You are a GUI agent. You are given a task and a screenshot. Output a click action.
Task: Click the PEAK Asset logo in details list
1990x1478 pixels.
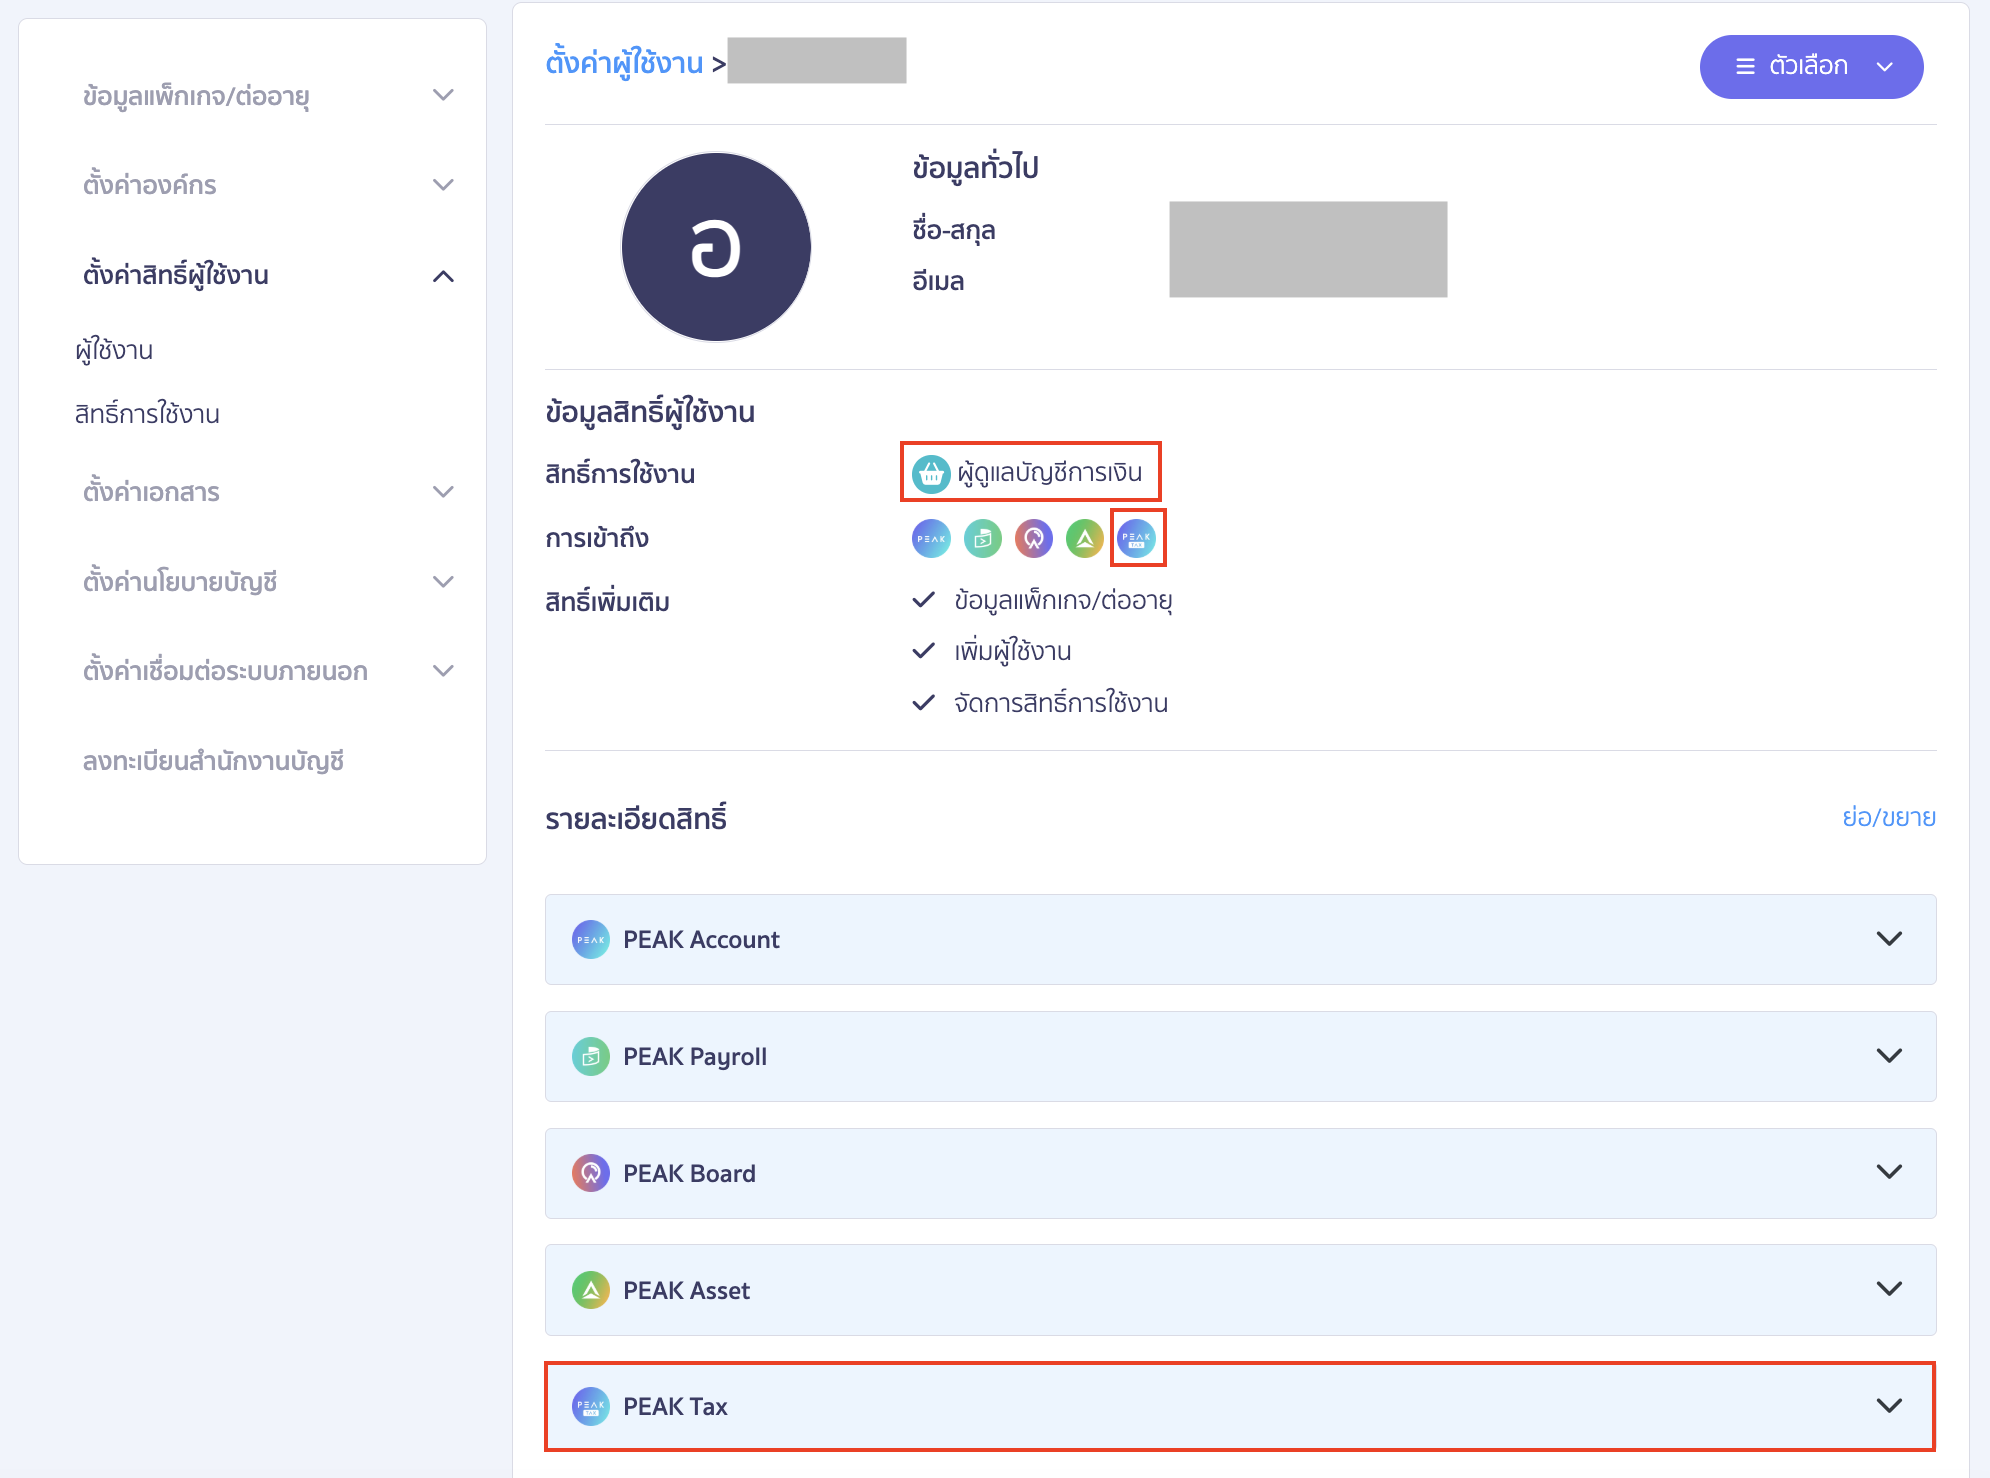coord(591,1290)
